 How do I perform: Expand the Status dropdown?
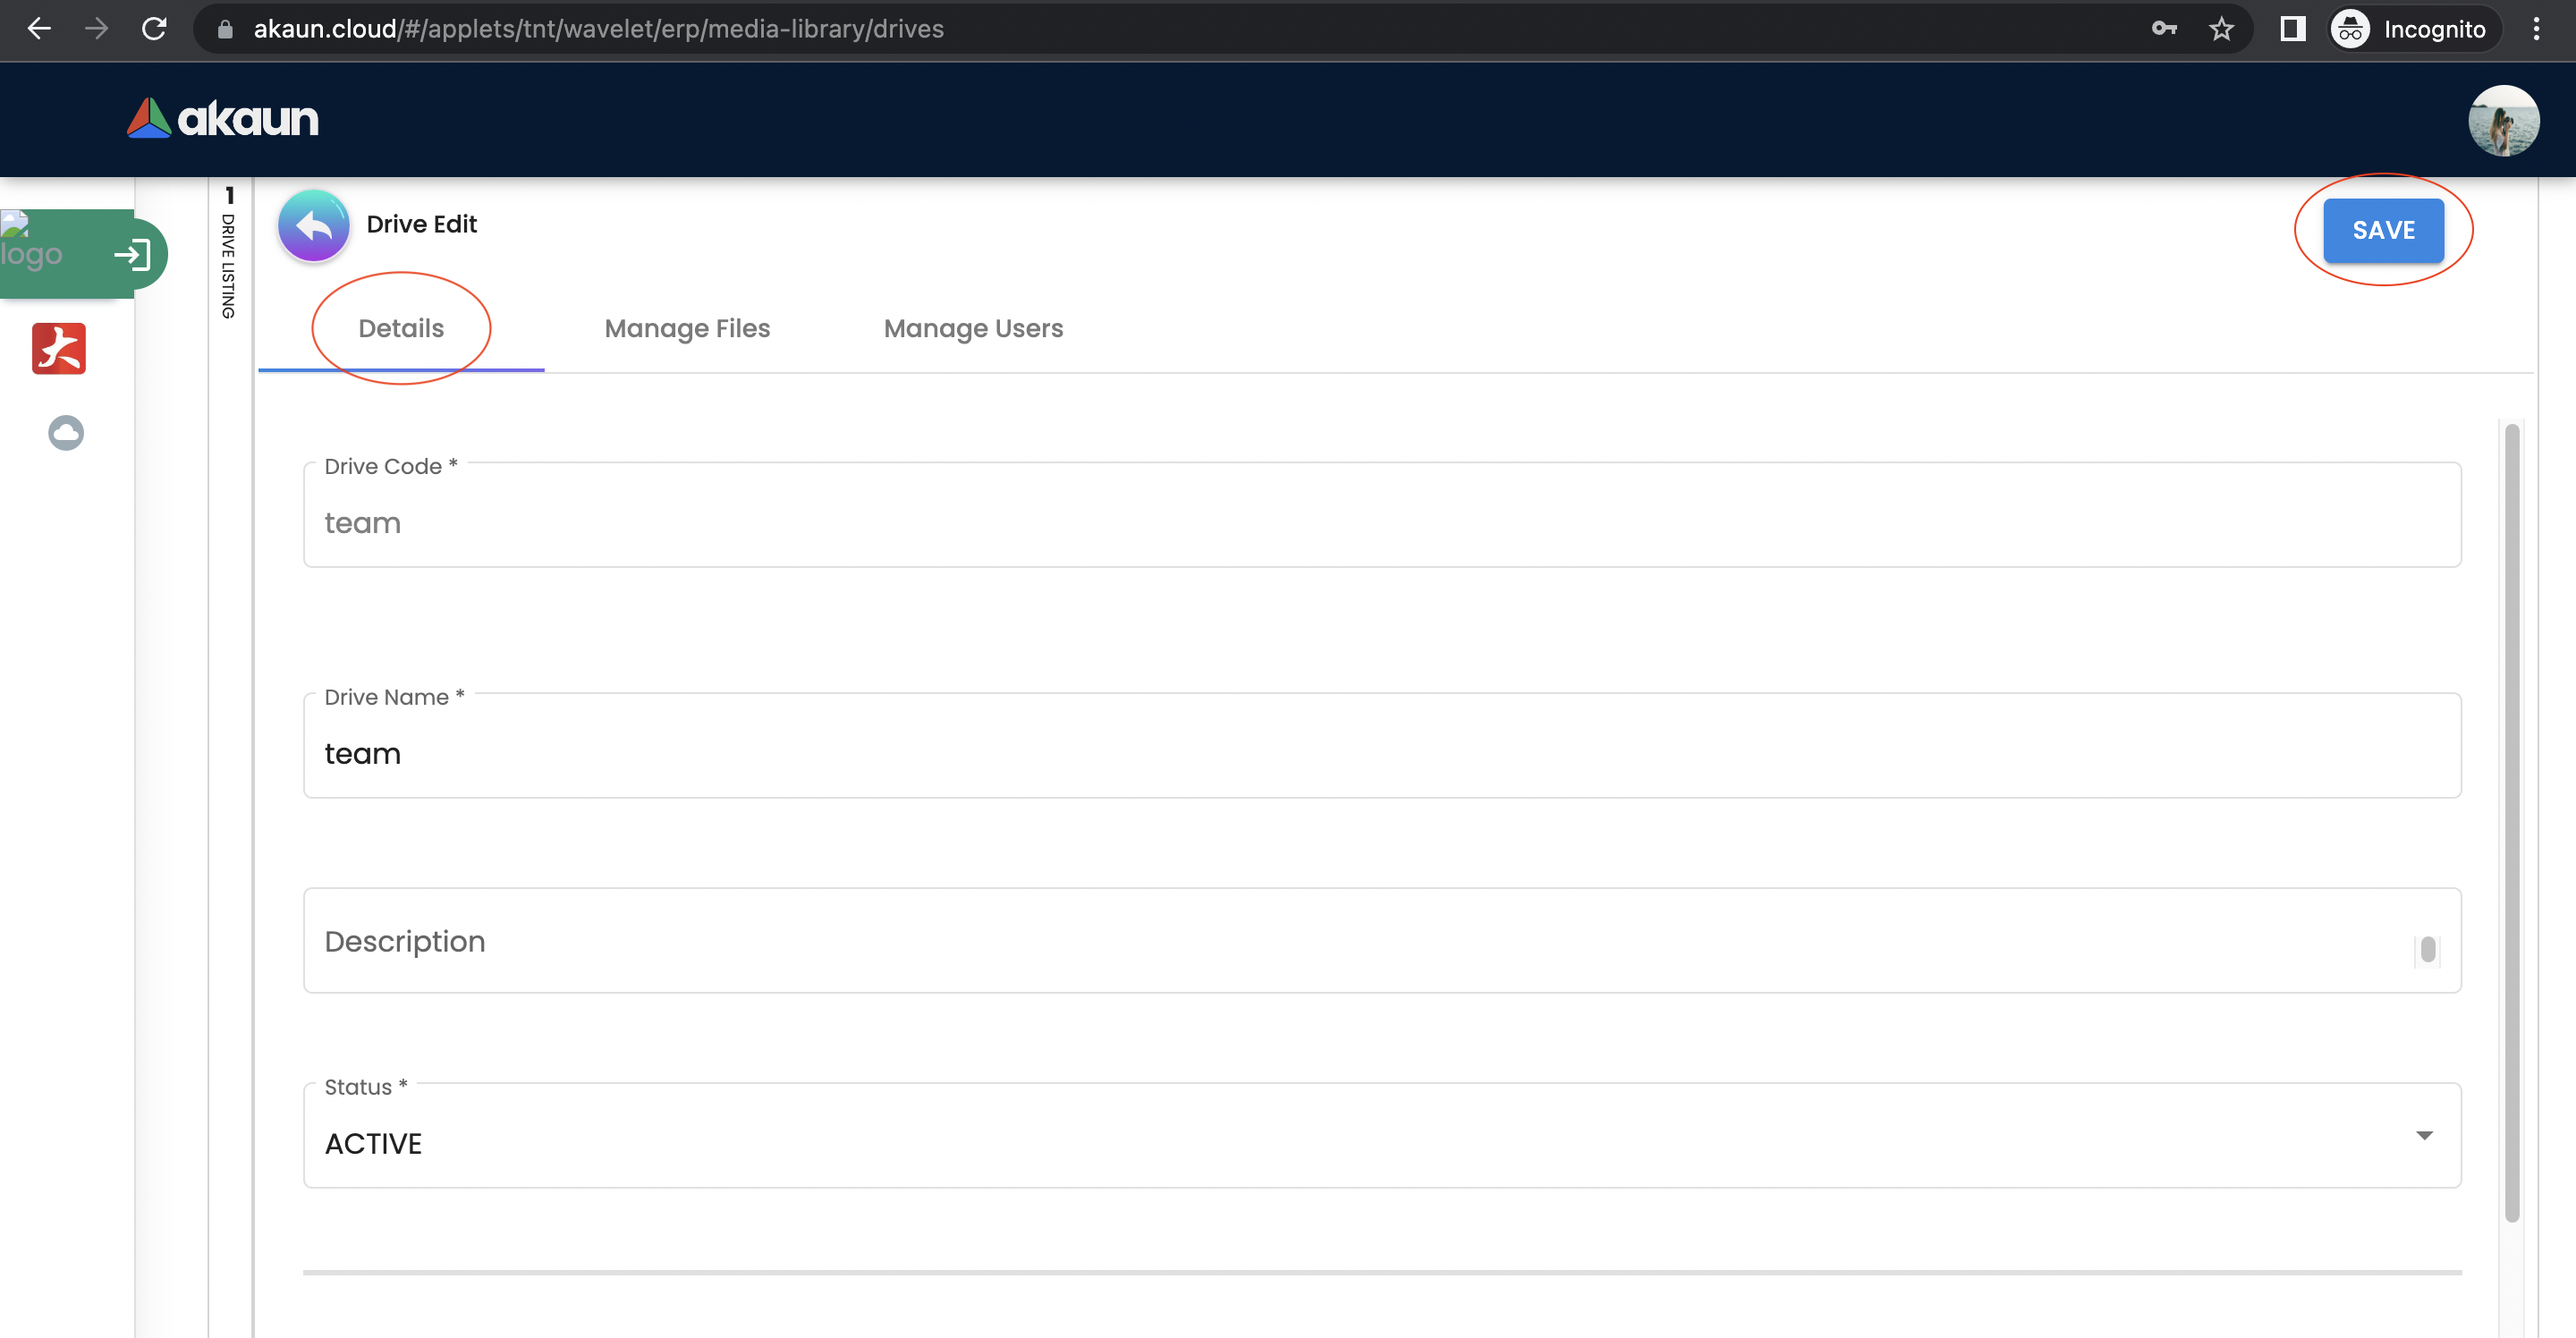[2423, 1135]
